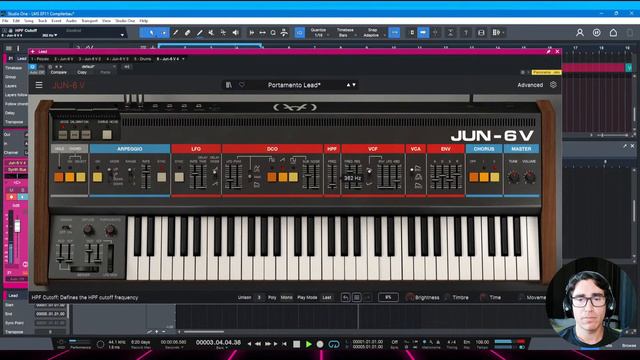This screenshot has height=360, width=640.
Task: Open the Transport menu
Action: pyautogui.click(x=89, y=20)
